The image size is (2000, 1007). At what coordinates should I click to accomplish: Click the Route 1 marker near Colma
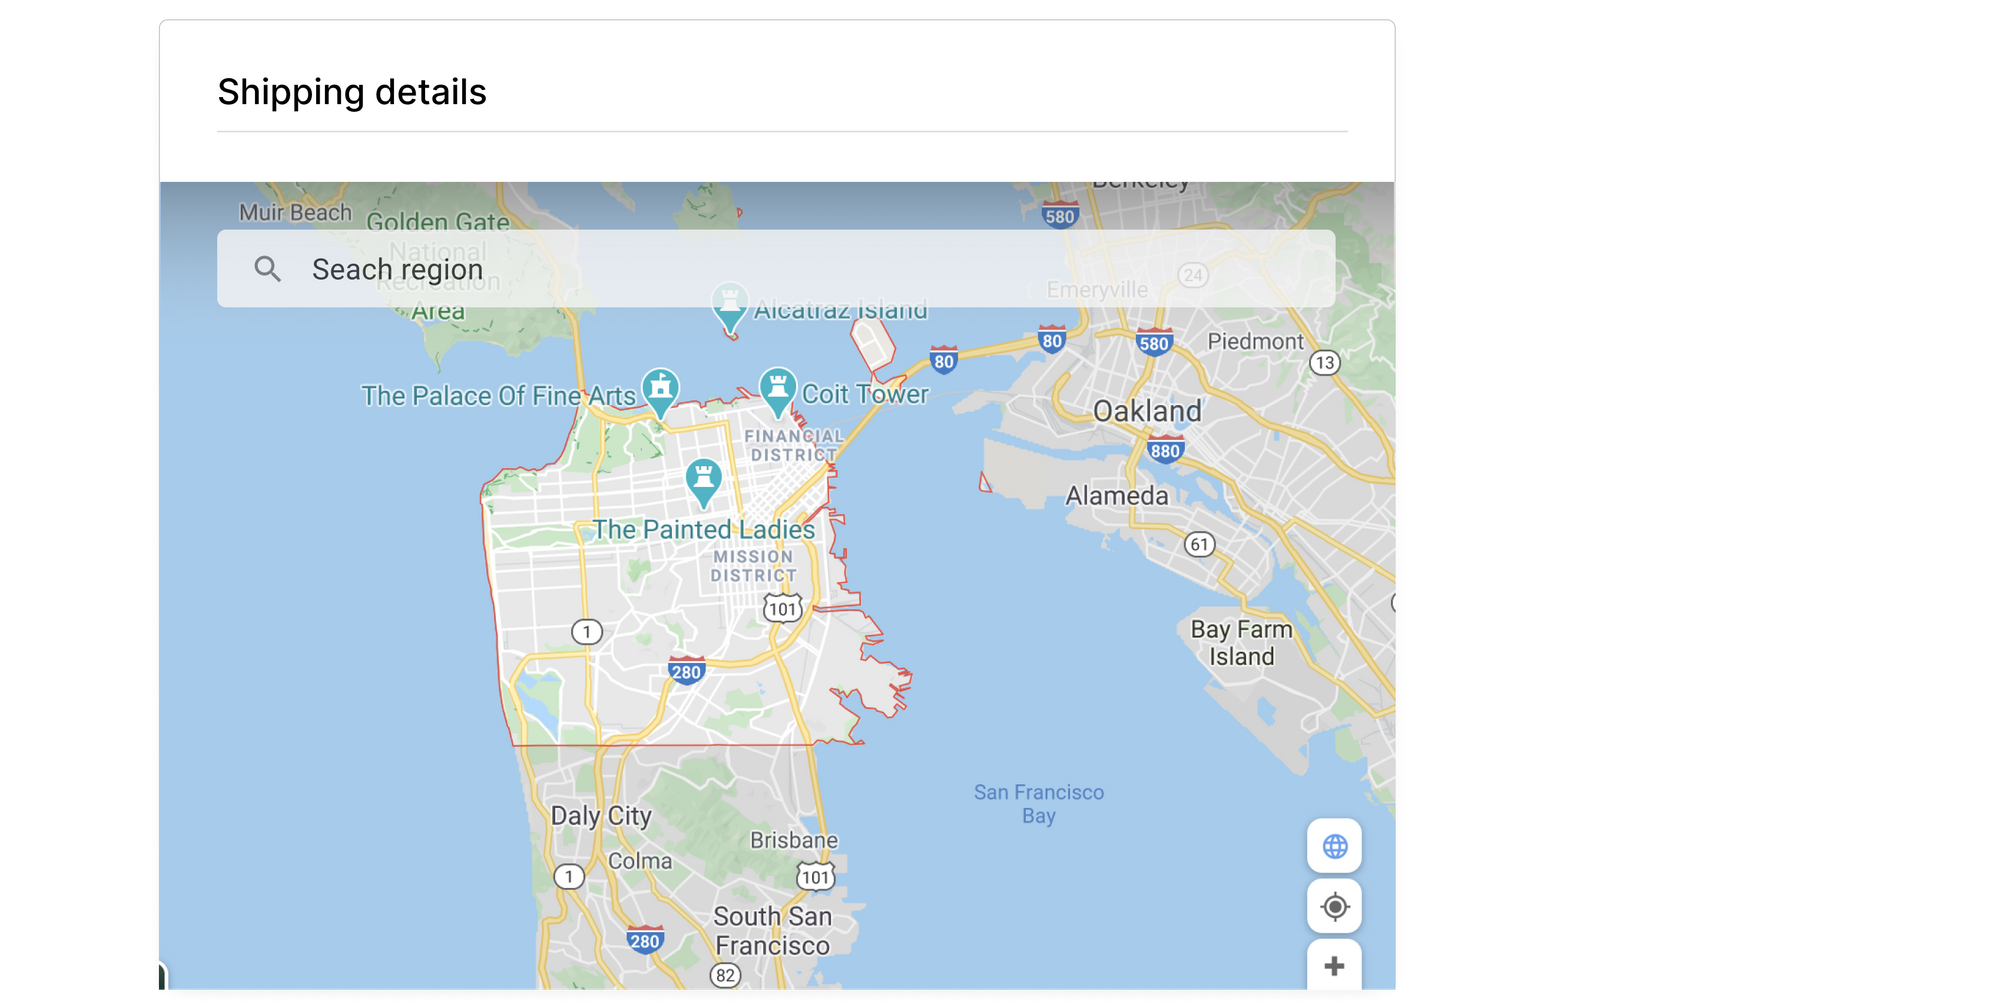[x=569, y=877]
